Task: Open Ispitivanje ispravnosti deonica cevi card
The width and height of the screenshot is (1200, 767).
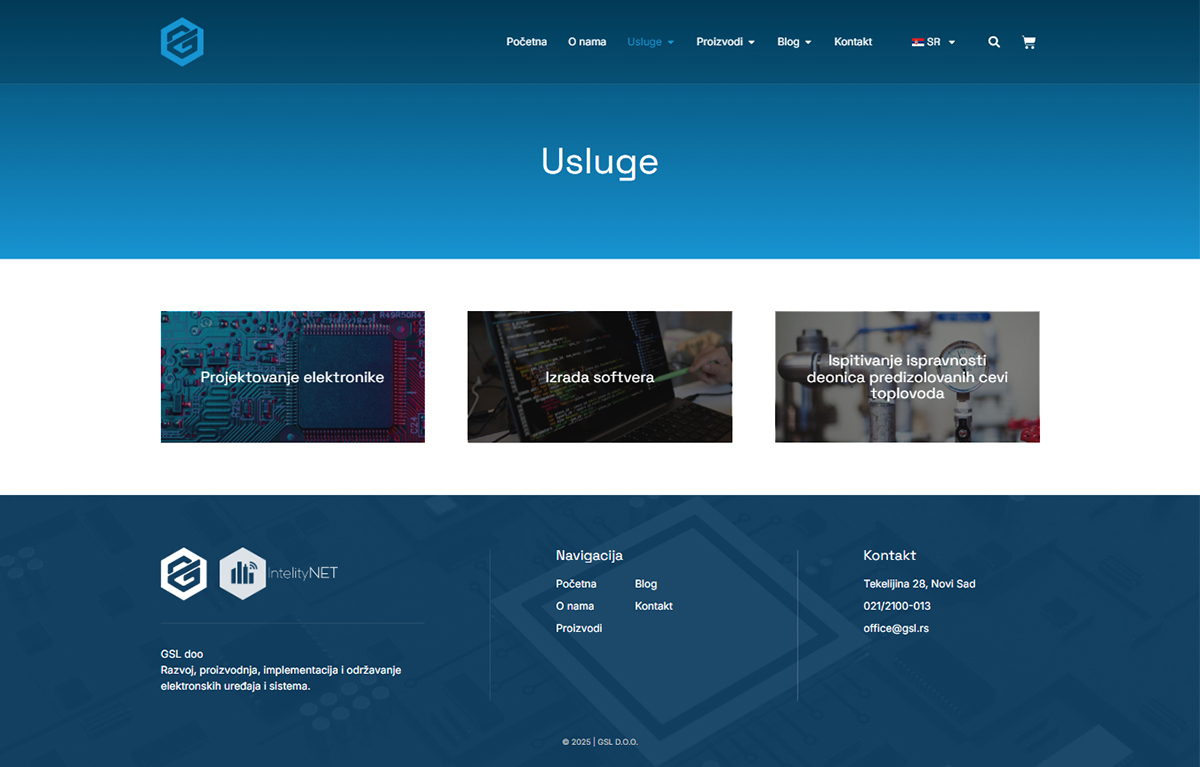Action: (907, 377)
